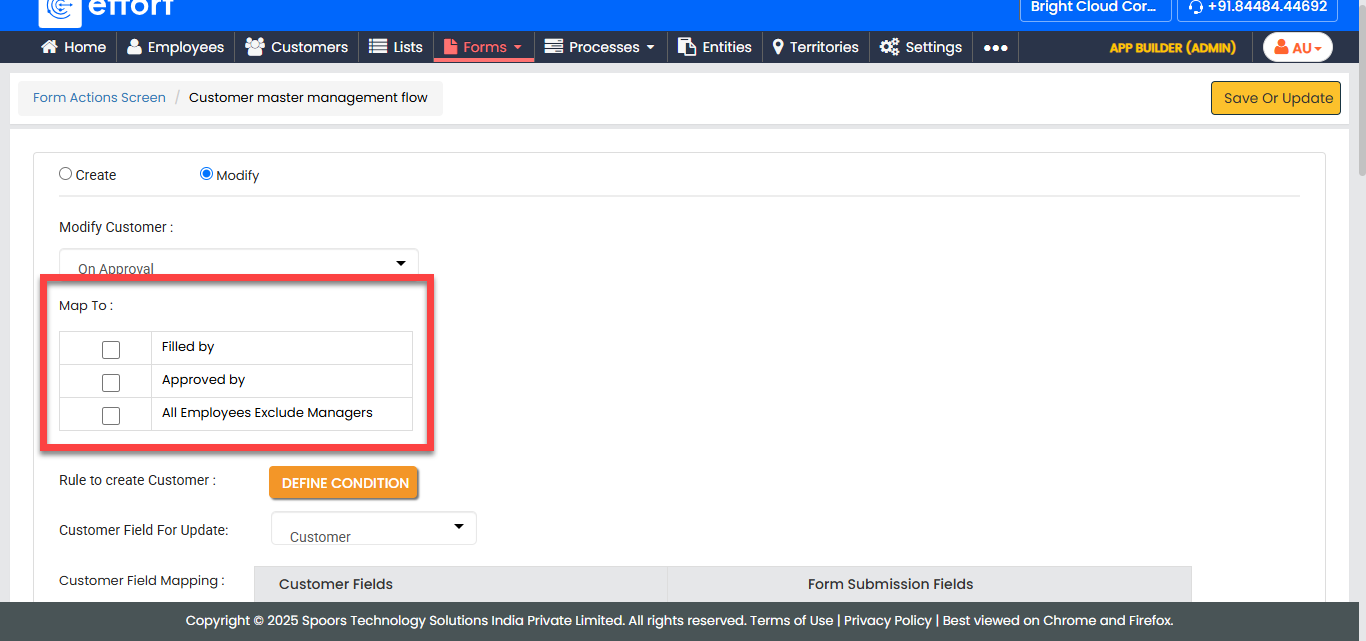Click the three-dots more options icon
This screenshot has height=641, width=1366.
(995, 48)
